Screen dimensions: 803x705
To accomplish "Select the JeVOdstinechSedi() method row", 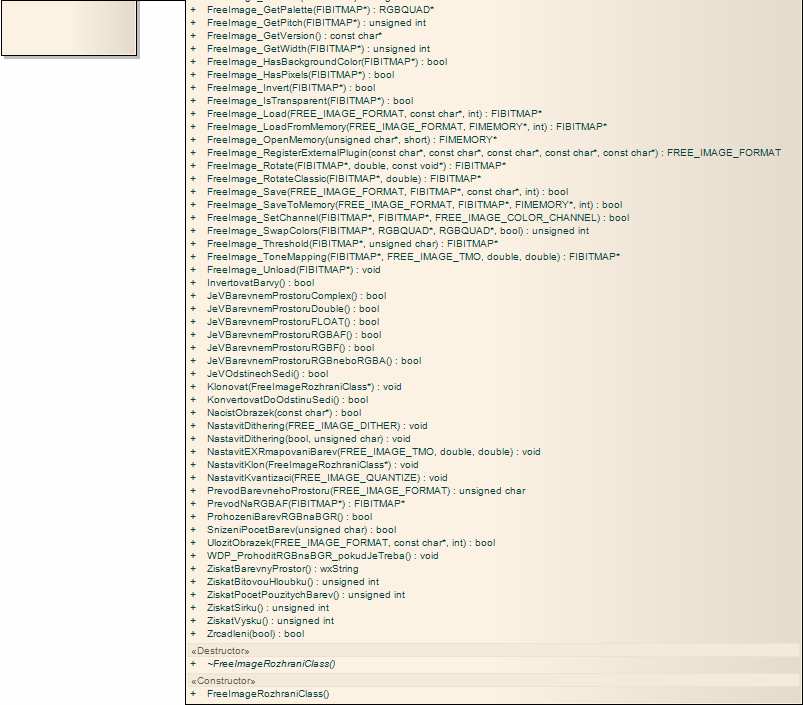I will (x=268, y=374).
